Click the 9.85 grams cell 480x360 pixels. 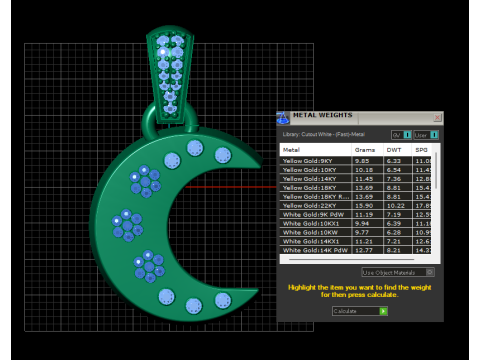pos(367,161)
